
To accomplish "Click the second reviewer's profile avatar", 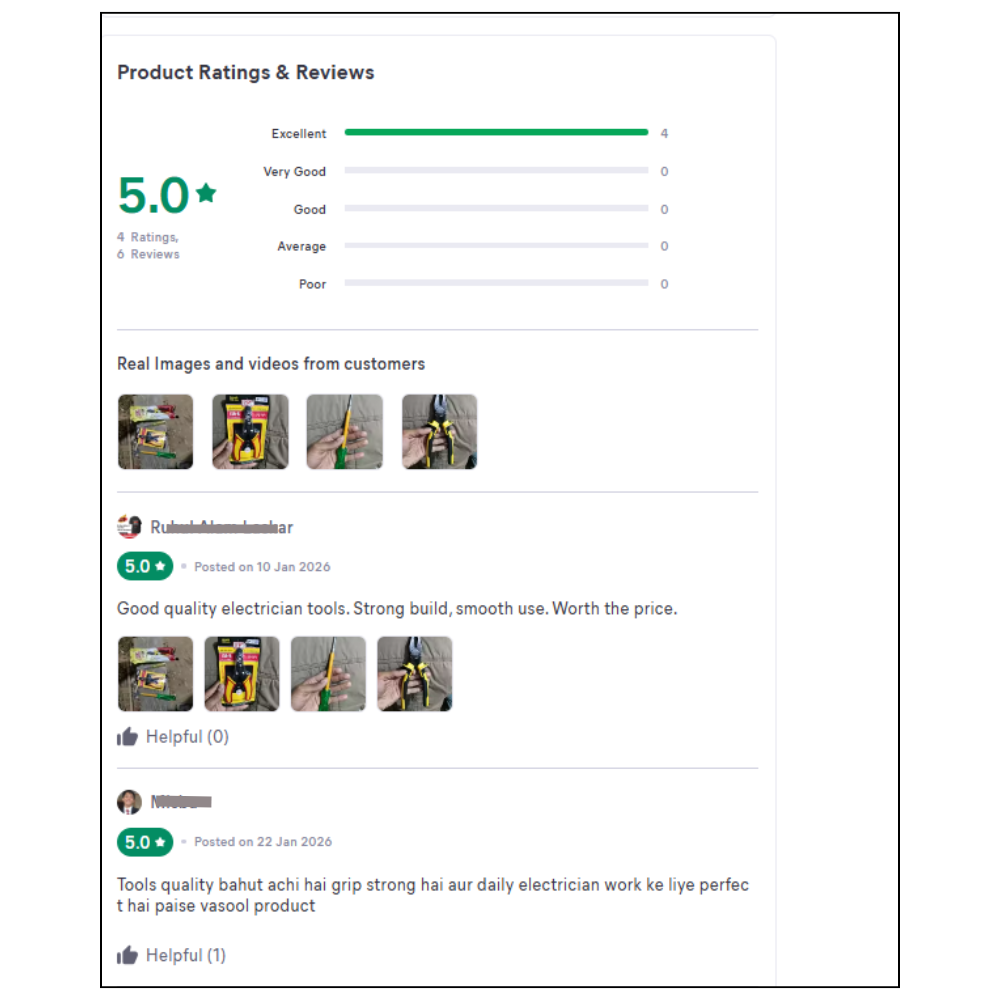I will [x=129, y=801].
